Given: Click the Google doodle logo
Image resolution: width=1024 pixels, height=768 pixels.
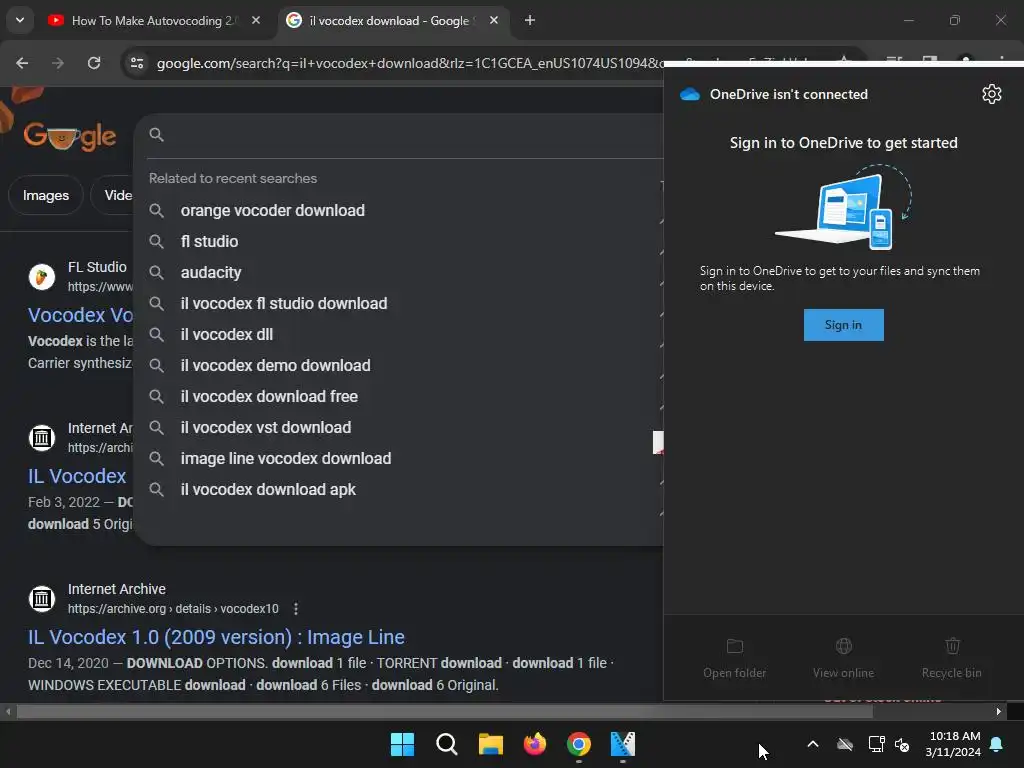Looking at the screenshot, I should pos(70,136).
